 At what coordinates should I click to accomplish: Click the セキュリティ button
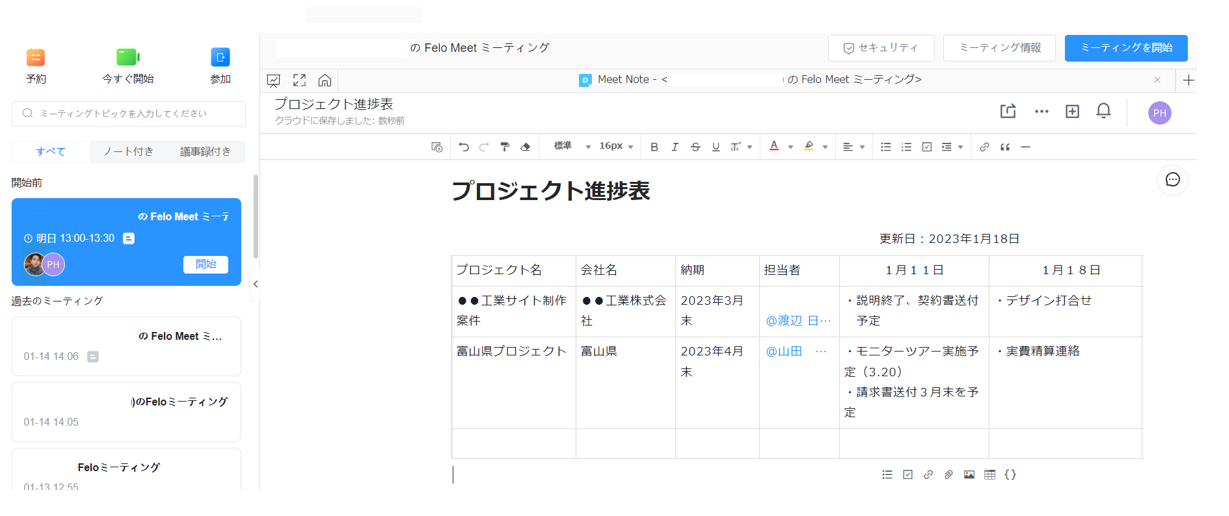click(x=881, y=48)
